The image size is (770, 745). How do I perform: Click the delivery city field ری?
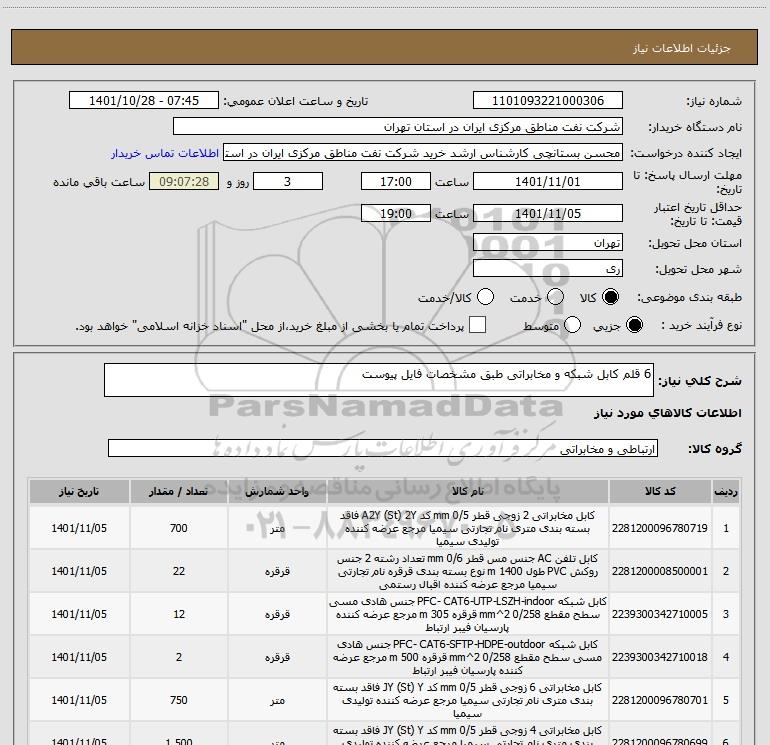pos(548,269)
